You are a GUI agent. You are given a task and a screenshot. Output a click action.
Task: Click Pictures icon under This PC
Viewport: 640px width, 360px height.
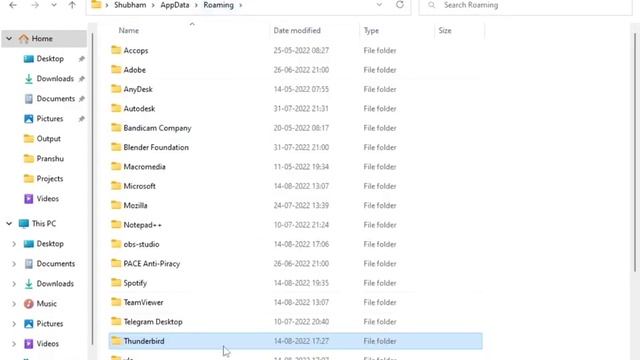pos(29,324)
